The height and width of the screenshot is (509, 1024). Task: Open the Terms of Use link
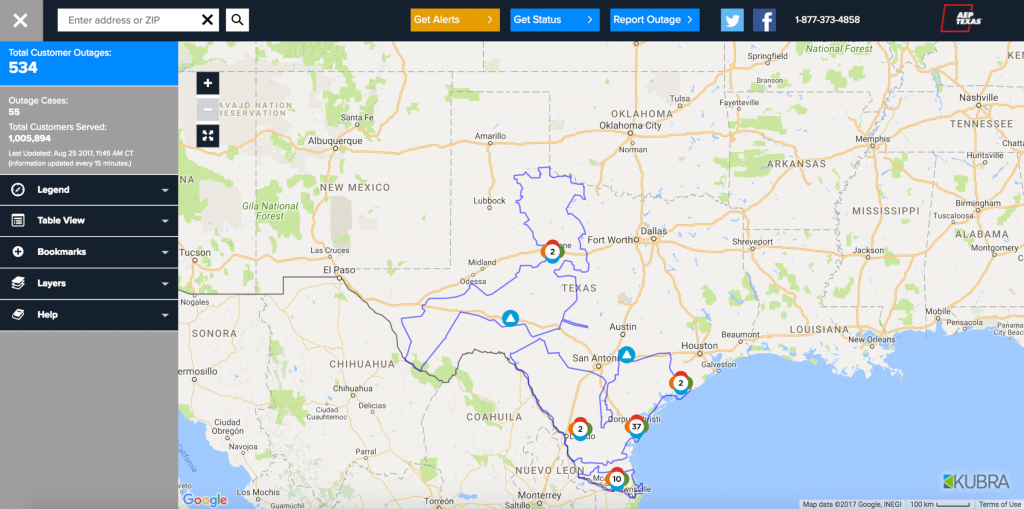(999, 504)
